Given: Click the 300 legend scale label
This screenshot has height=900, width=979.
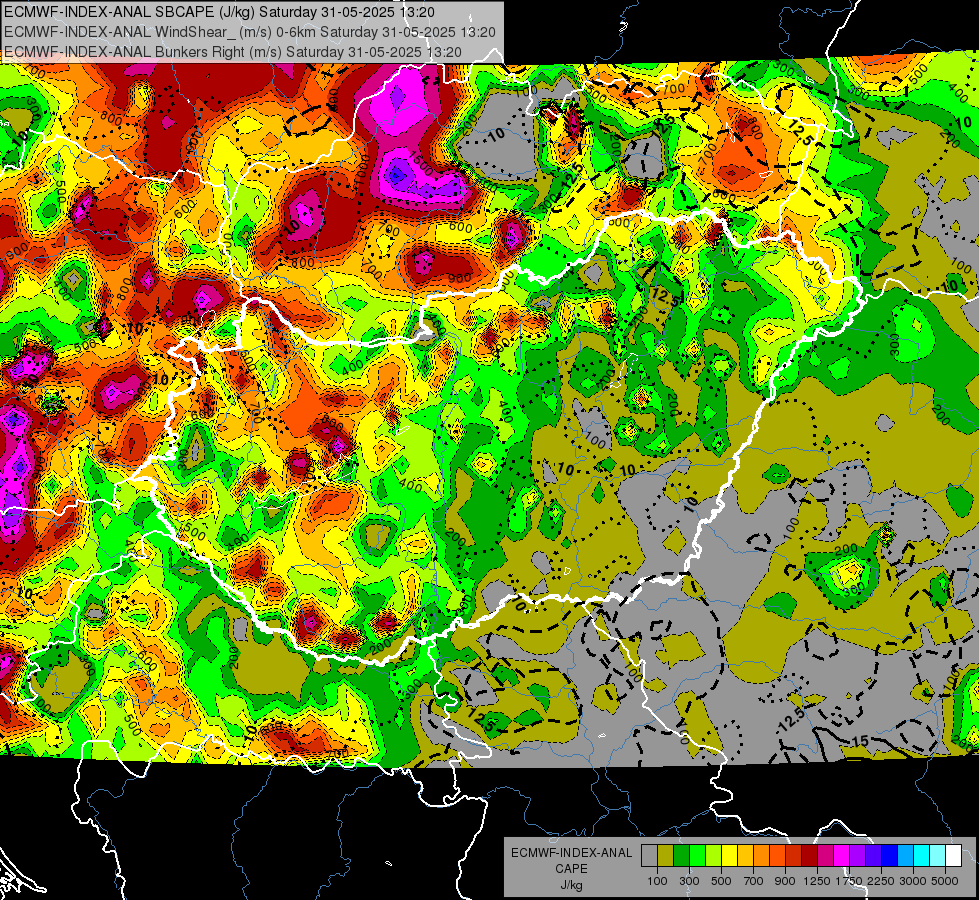Looking at the screenshot, I should (689, 881).
